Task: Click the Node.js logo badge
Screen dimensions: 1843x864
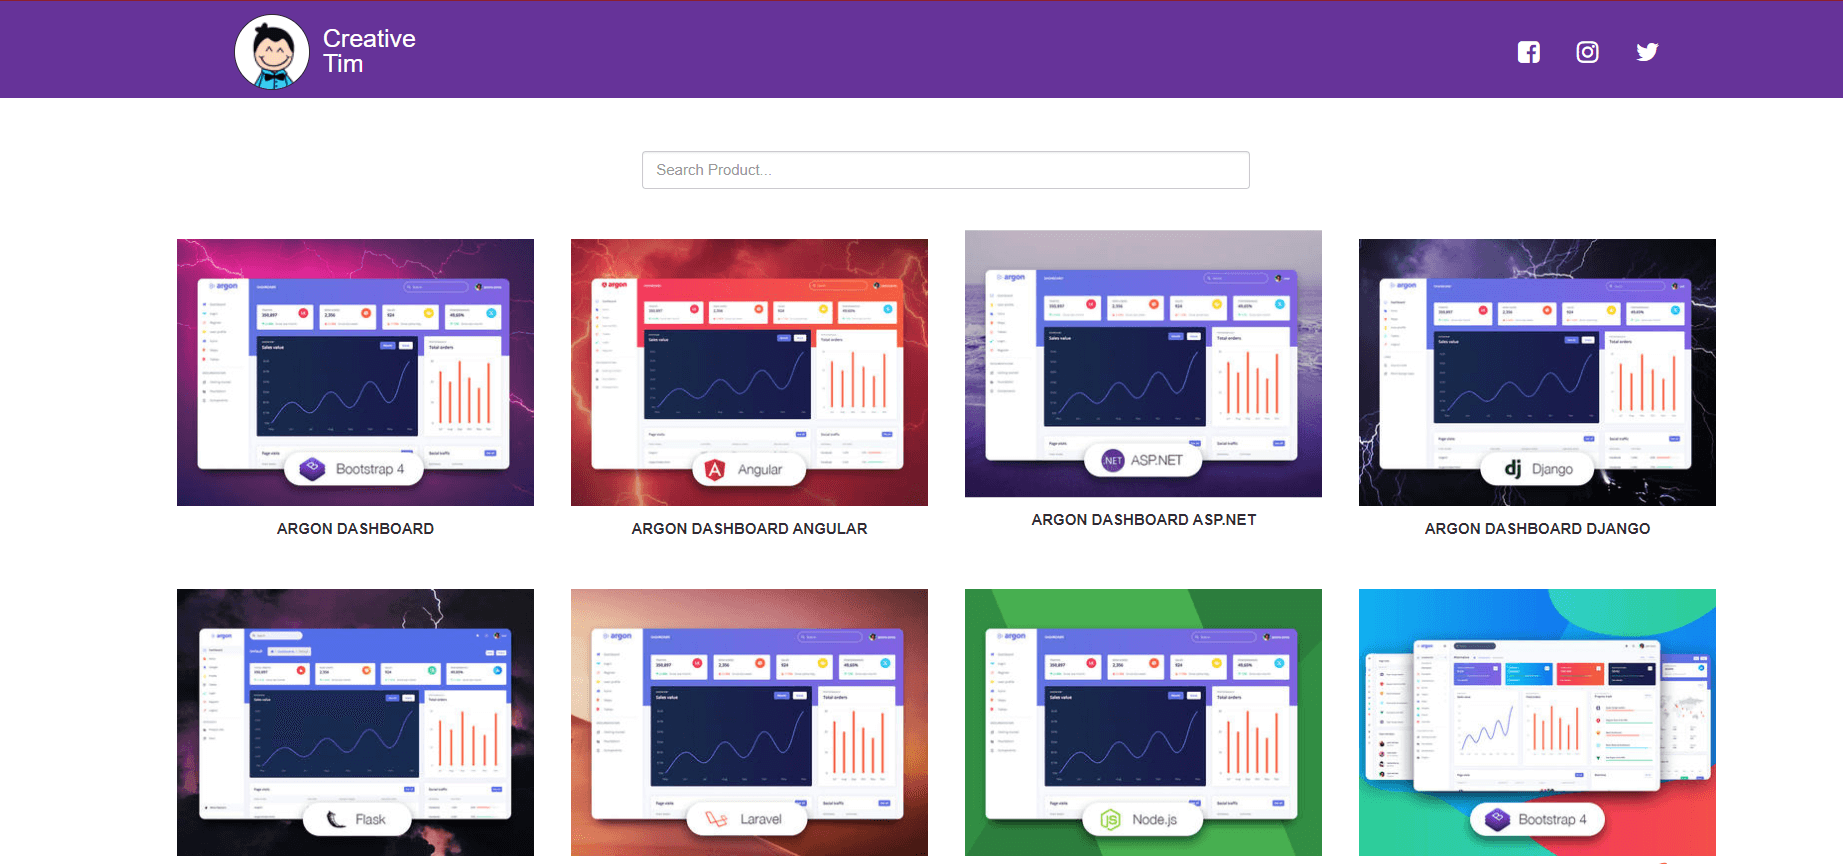Action: point(1143,819)
